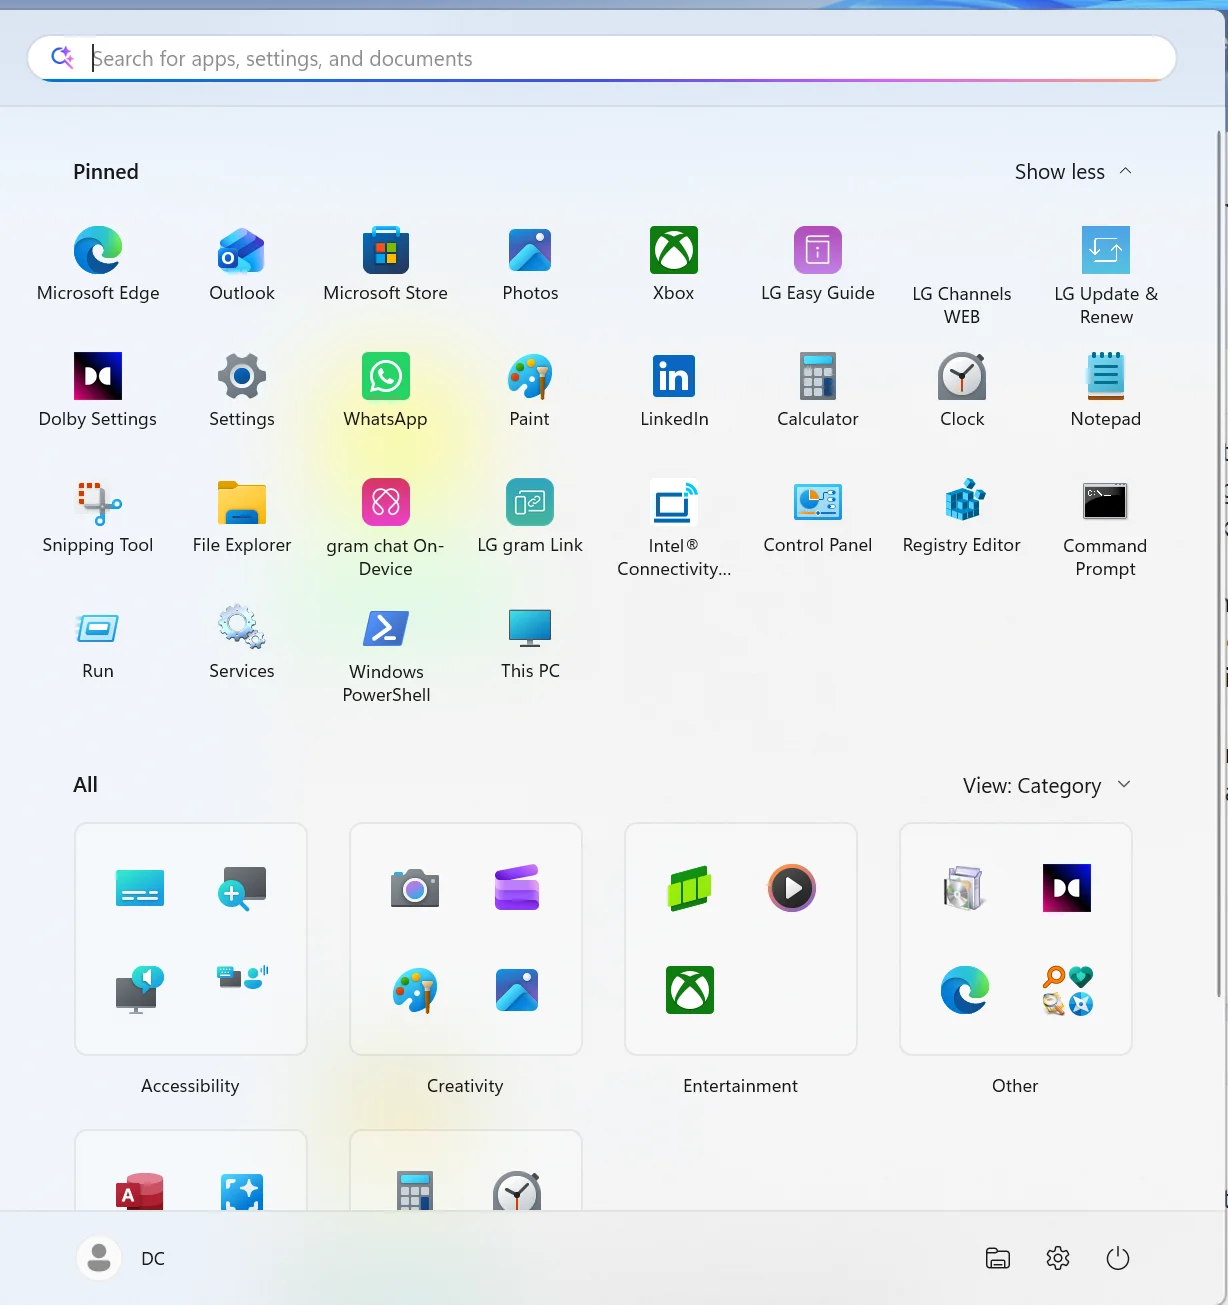Collapse pinned apps with Show less
Image resolution: width=1228 pixels, height=1305 pixels.
[x=1073, y=172]
